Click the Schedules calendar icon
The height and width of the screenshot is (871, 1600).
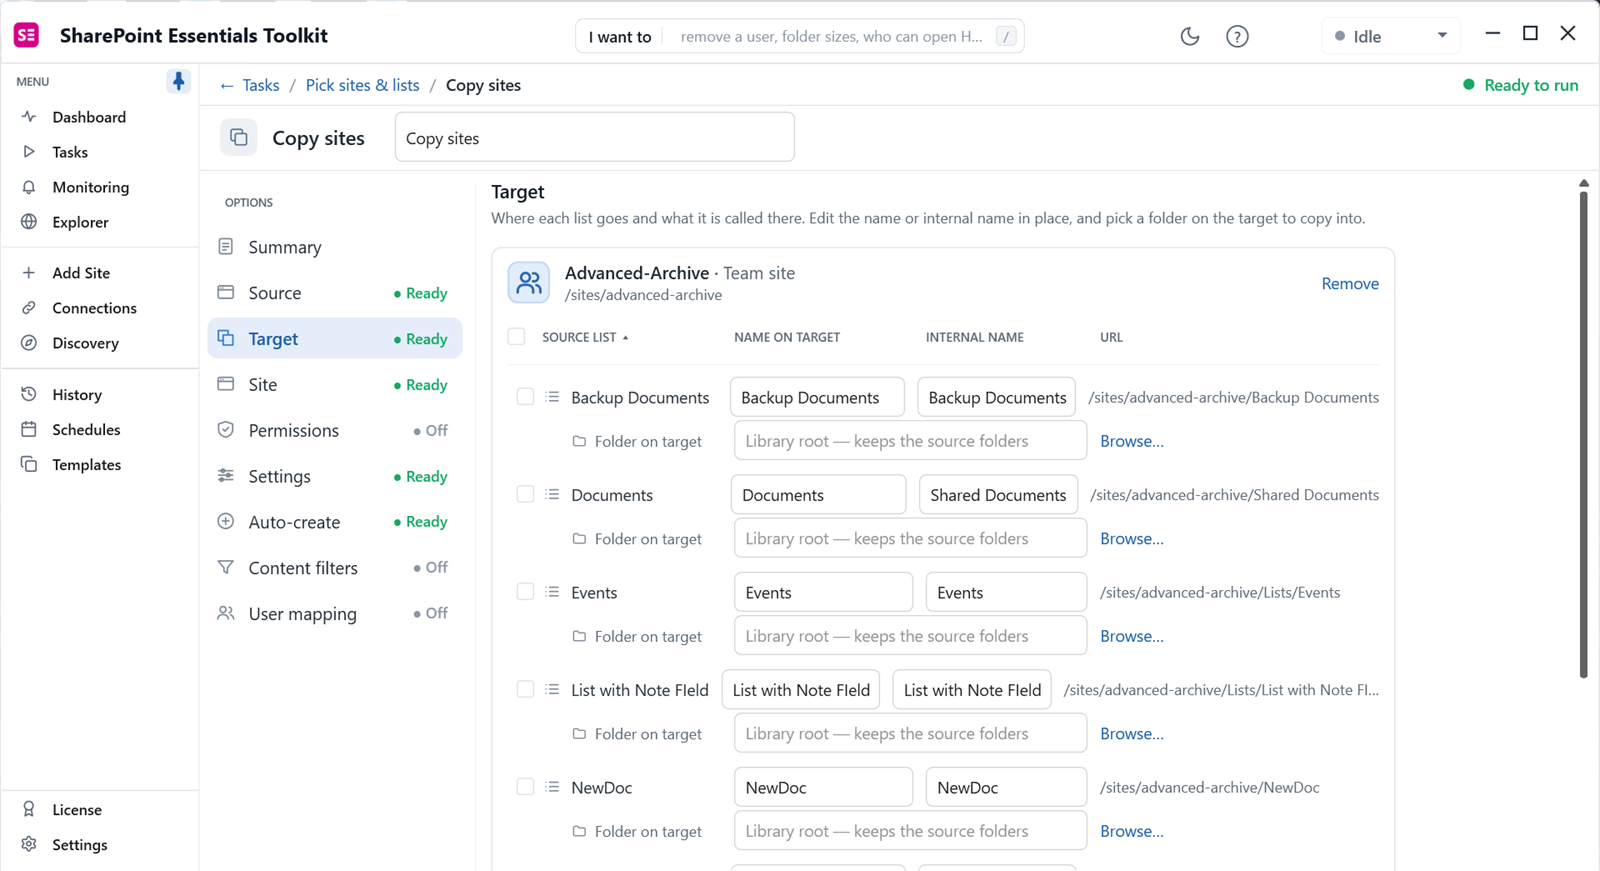pyautogui.click(x=29, y=429)
